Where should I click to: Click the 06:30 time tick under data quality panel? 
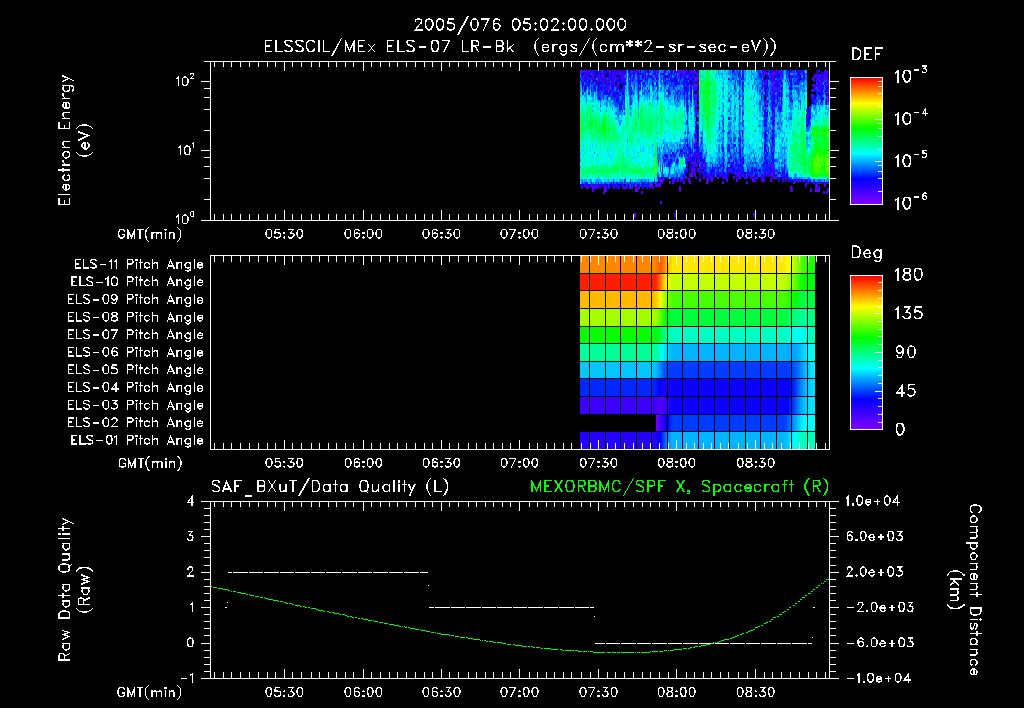[x=441, y=692]
